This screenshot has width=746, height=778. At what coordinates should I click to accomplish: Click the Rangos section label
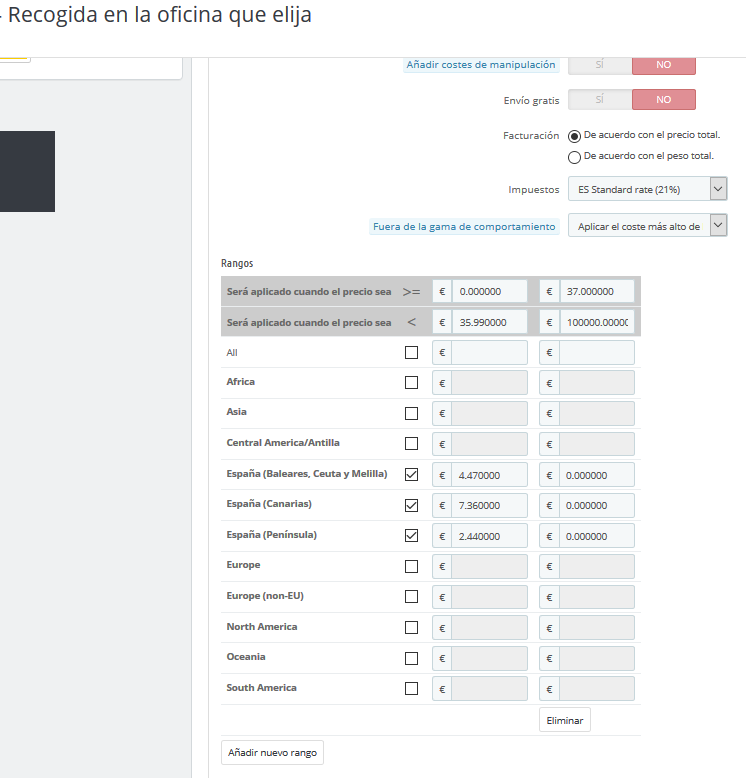(237, 263)
